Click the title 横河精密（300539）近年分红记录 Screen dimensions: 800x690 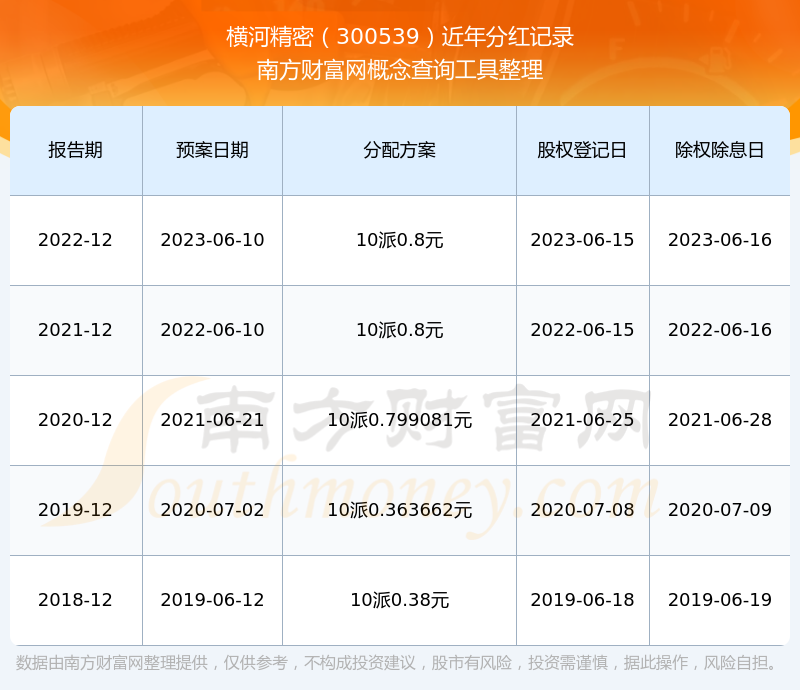click(x=400, y=37)
